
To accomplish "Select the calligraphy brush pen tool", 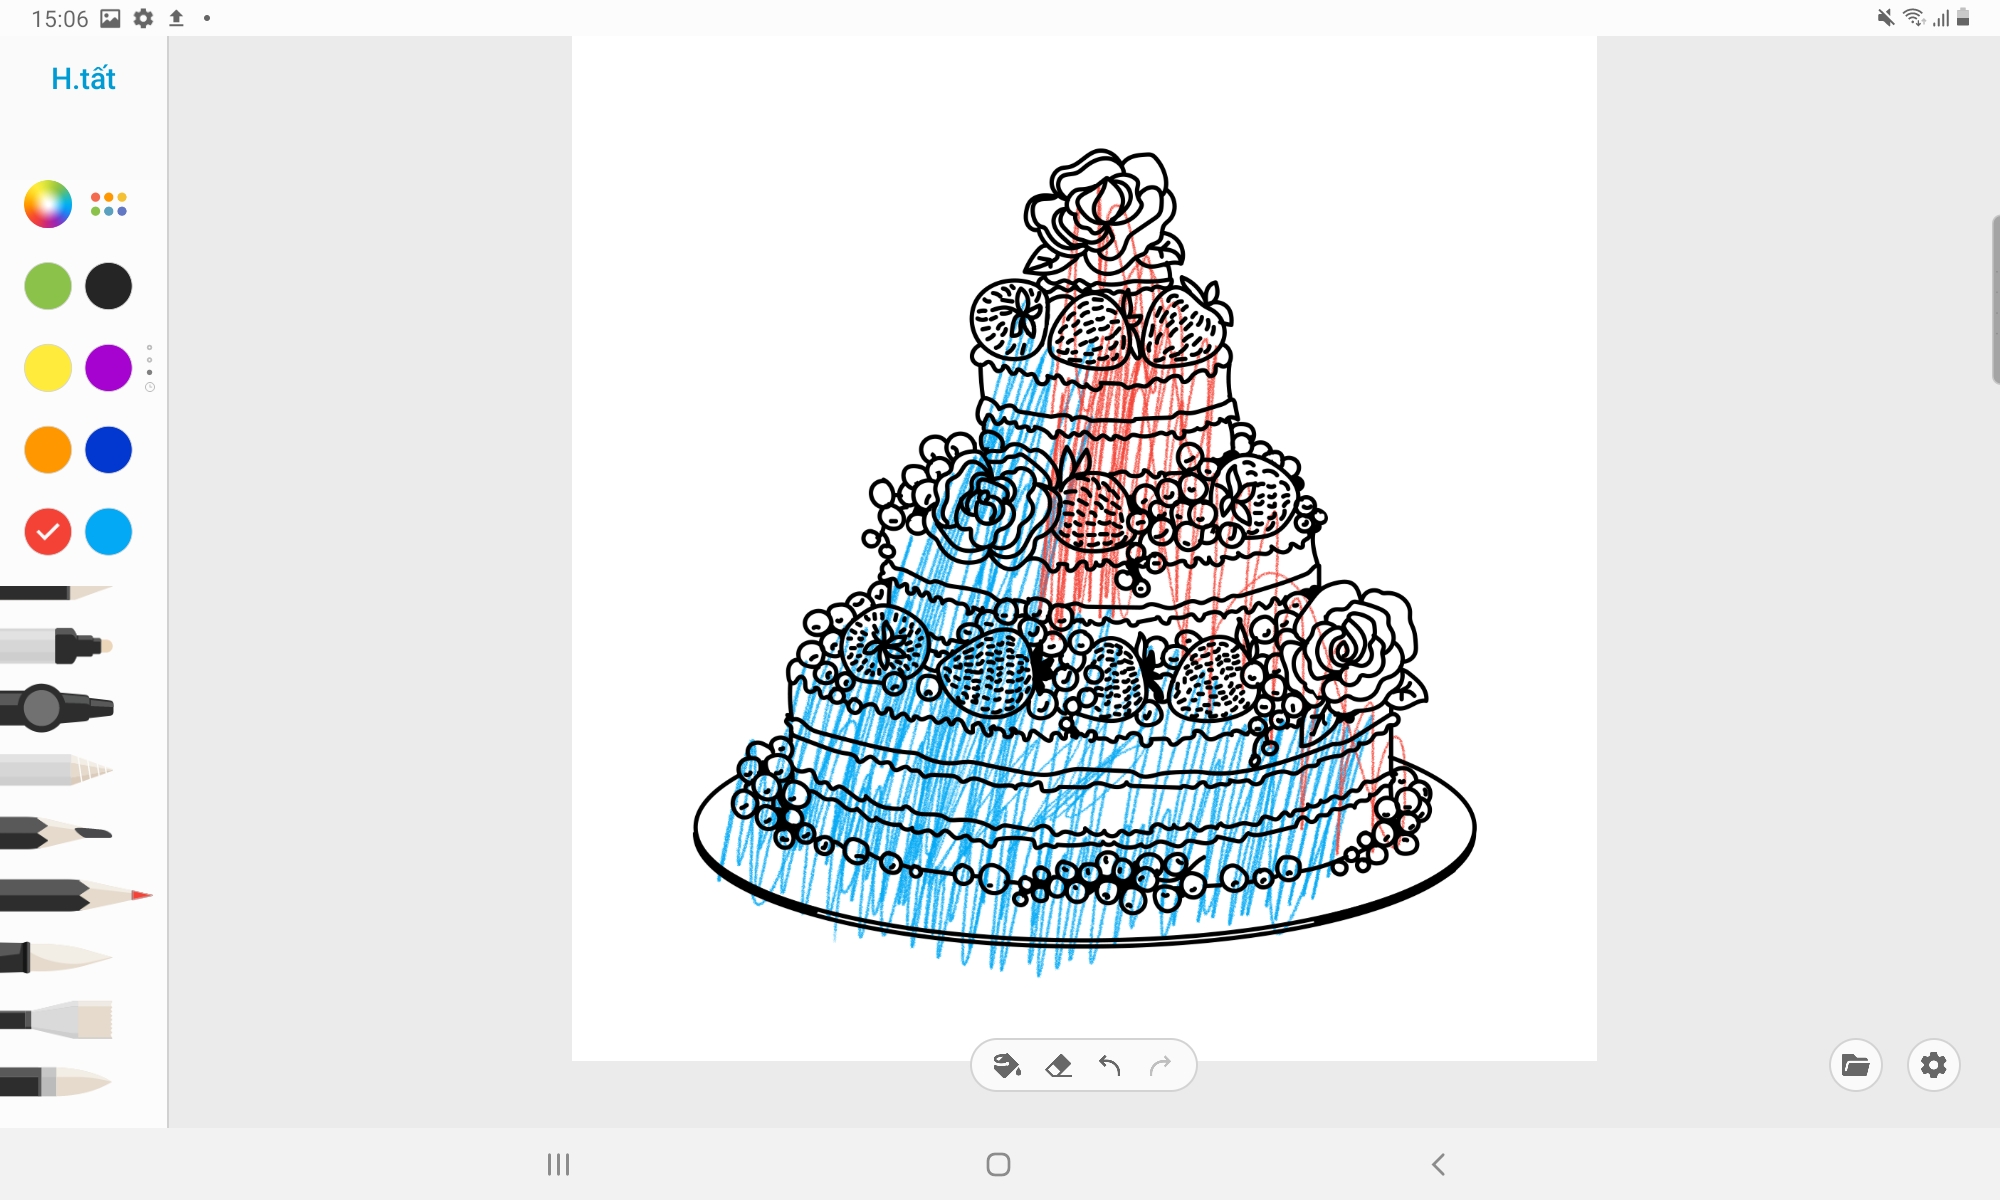I will (56, 832).
